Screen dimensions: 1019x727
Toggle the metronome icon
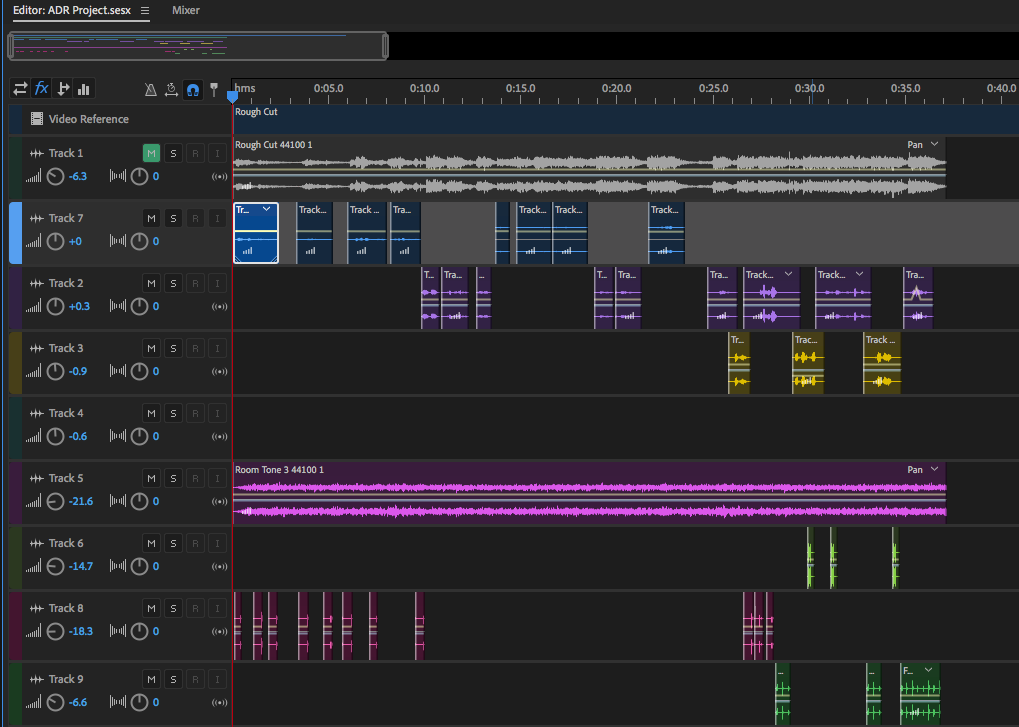tap(151, 89)
